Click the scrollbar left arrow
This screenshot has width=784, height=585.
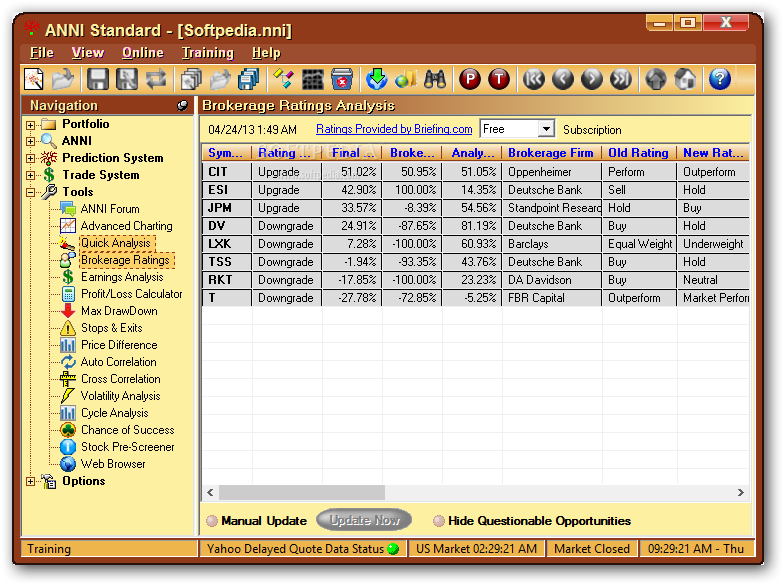tap(210, 492)
